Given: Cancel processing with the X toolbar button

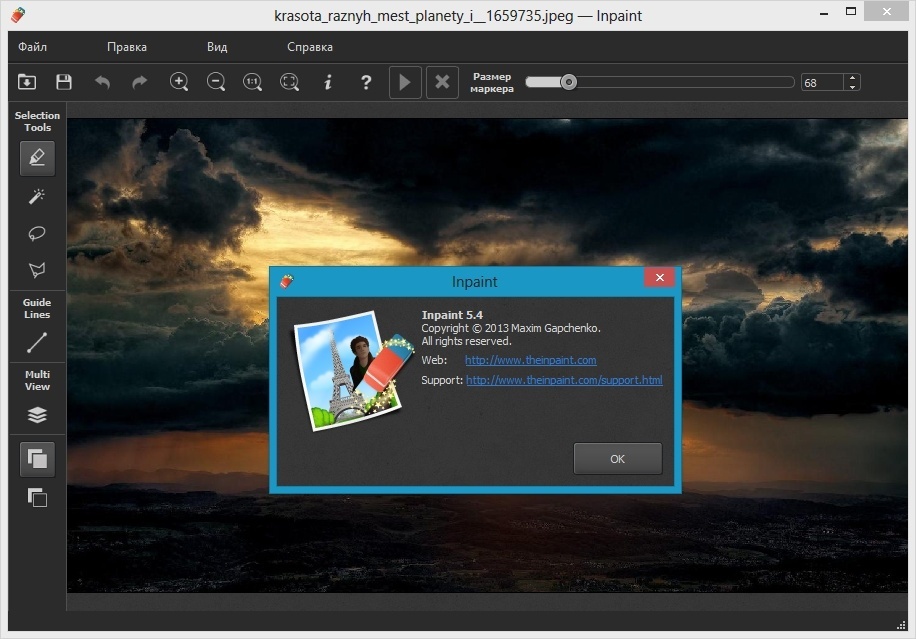Looking at the screenshot, I should (442, 82).
